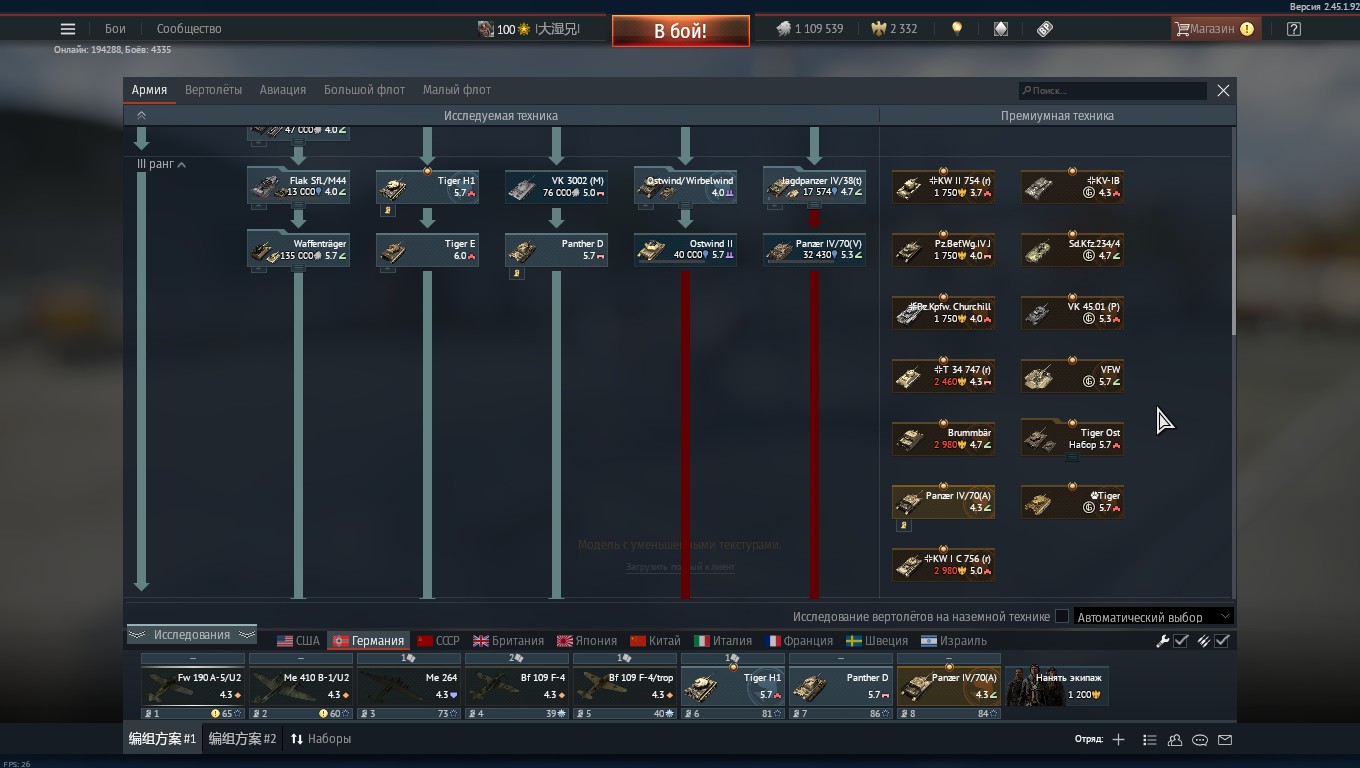Open the hamburger main menu
1360x768 pixels.
point(68,29)
